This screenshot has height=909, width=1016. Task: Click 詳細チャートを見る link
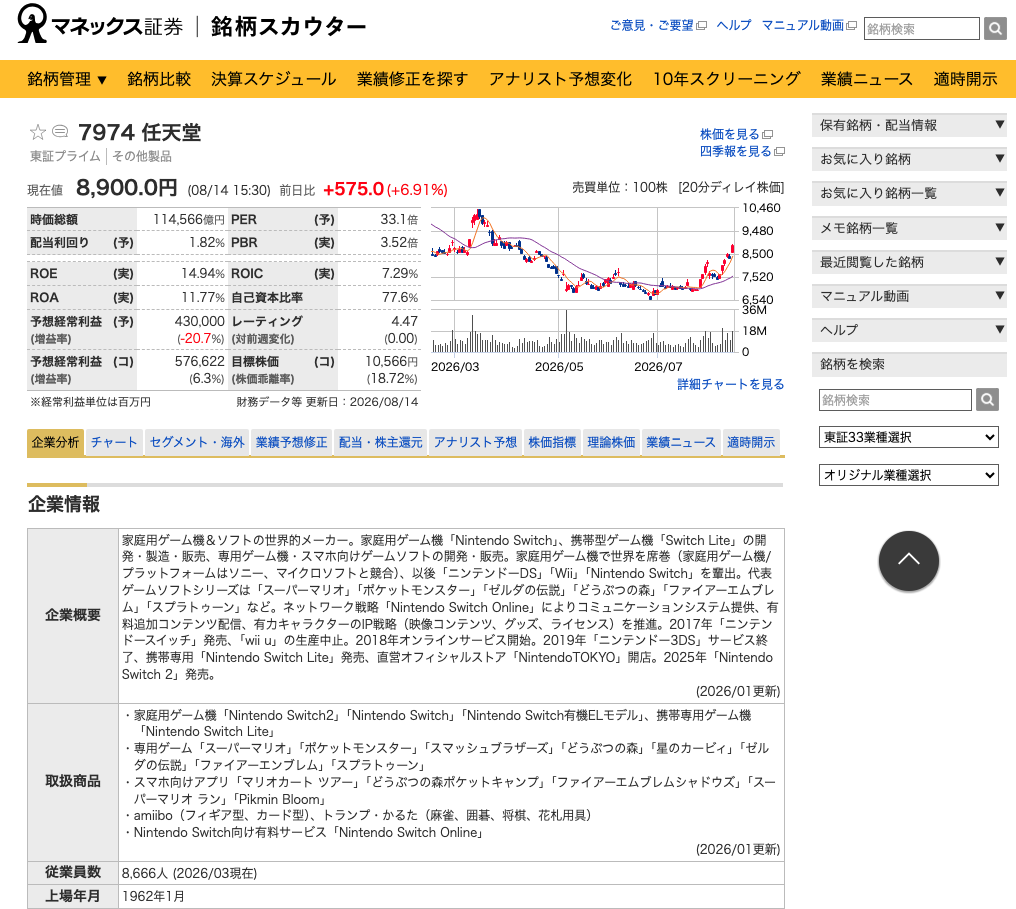click(x=730, y=384)
